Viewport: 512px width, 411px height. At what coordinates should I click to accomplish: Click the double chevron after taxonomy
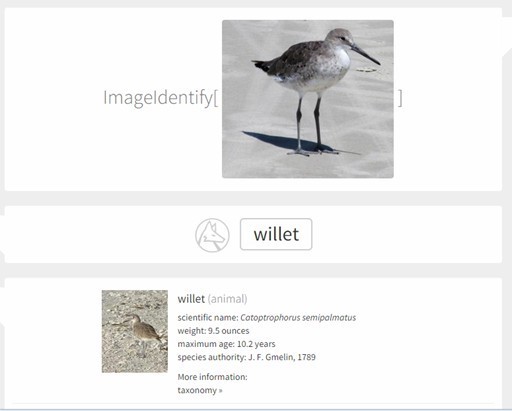220,390
